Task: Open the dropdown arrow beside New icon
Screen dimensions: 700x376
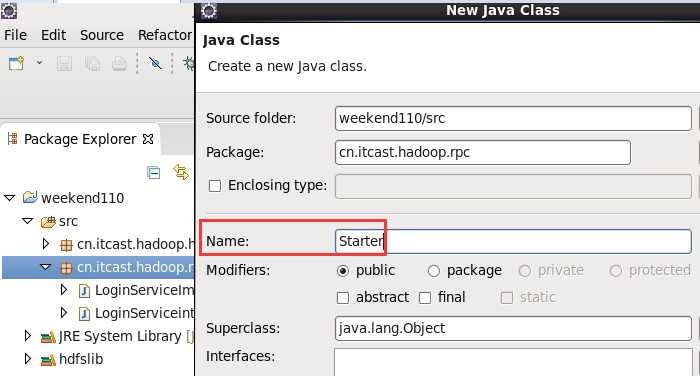Action: tap(39, 63)
